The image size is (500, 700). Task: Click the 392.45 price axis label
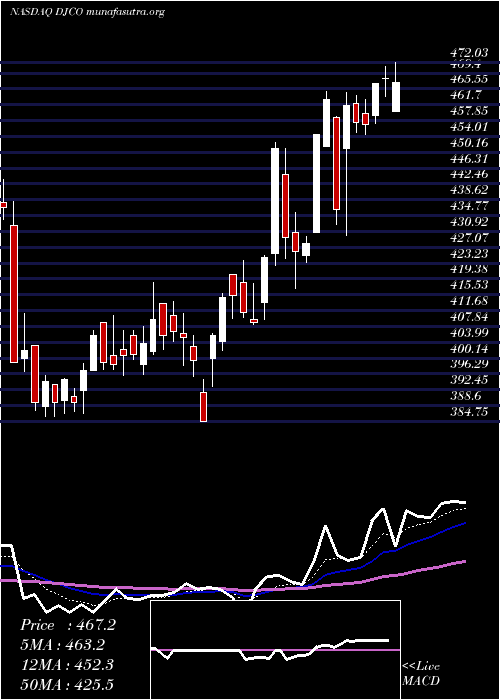(x=469, y=380)
